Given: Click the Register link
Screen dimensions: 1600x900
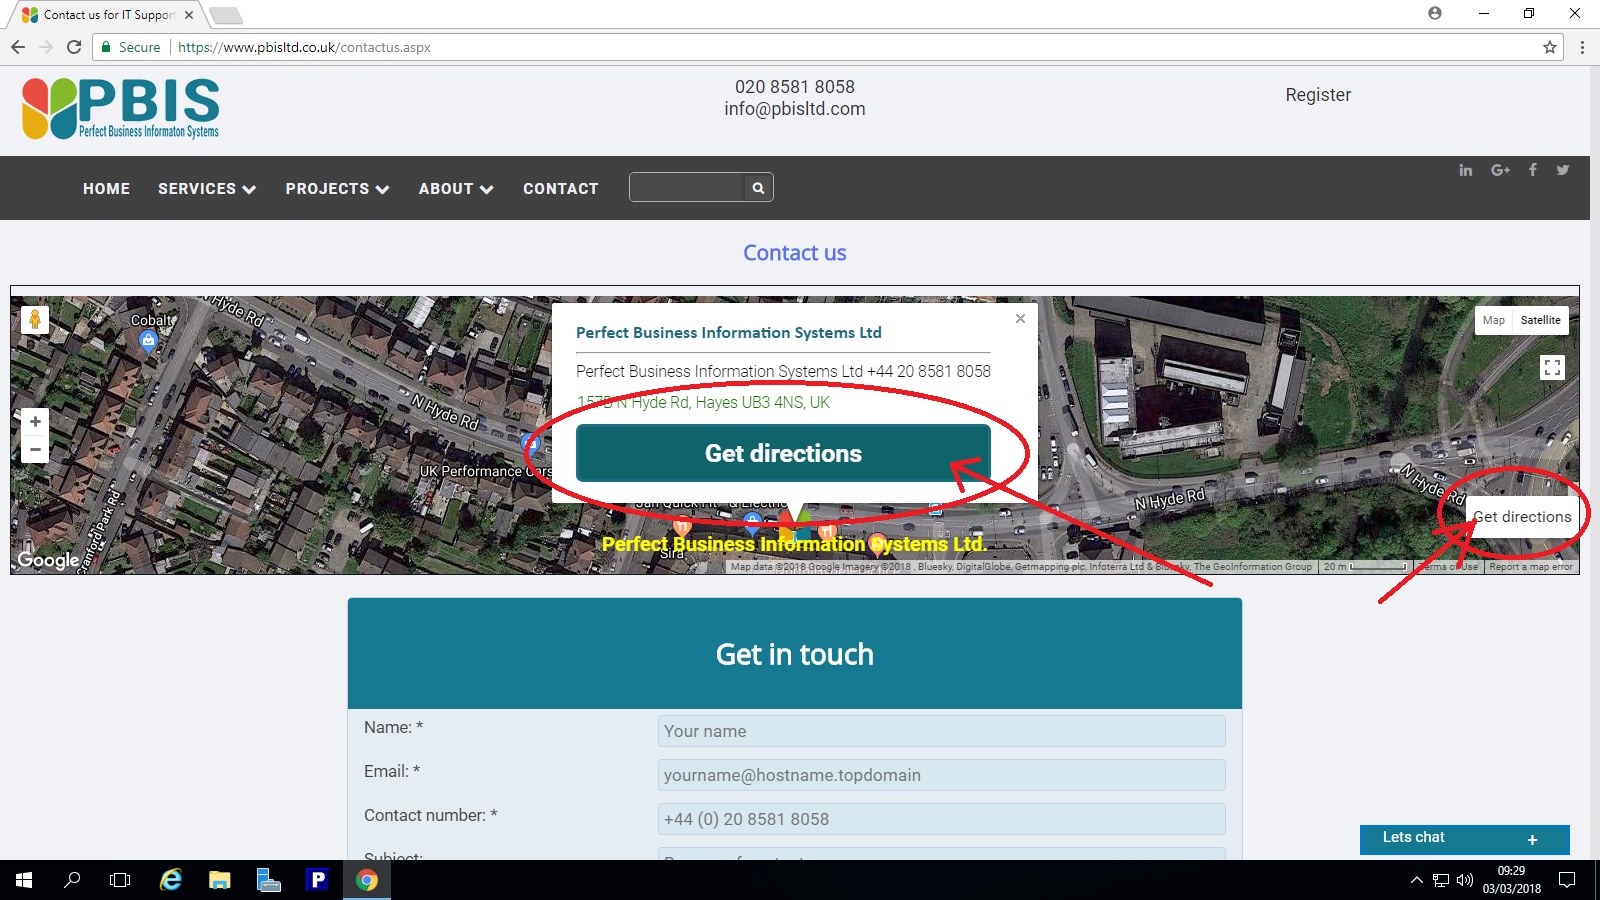Looking at the screenshot, I should [1318, 95].
